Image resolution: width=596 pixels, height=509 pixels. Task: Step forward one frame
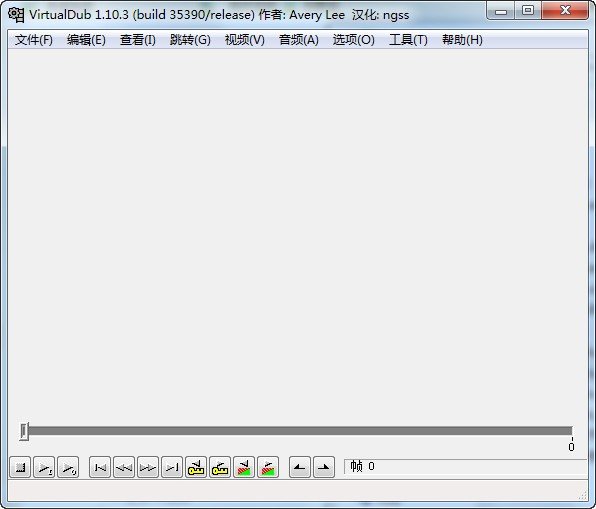(148, 467)
